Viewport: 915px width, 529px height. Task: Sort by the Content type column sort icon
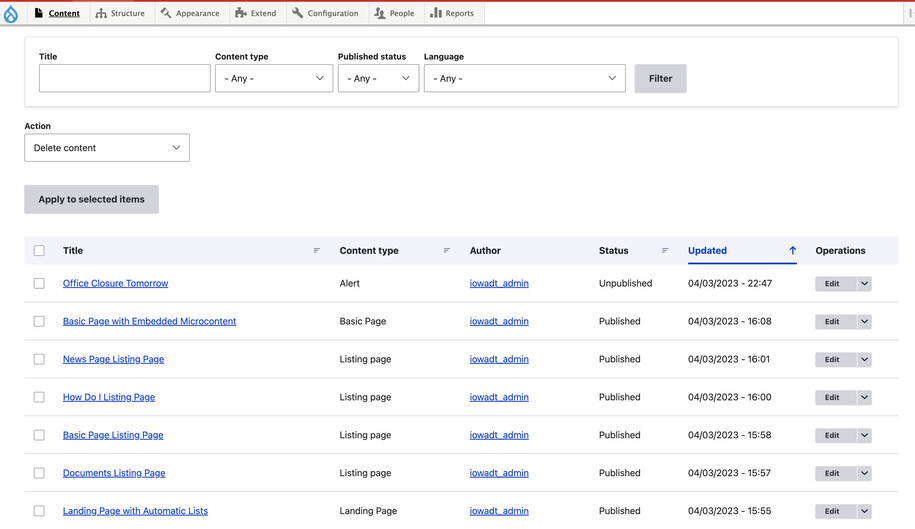446,250
